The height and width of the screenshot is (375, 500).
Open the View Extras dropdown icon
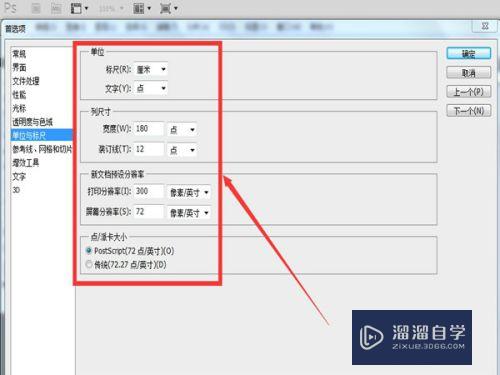tap(79, 8)
